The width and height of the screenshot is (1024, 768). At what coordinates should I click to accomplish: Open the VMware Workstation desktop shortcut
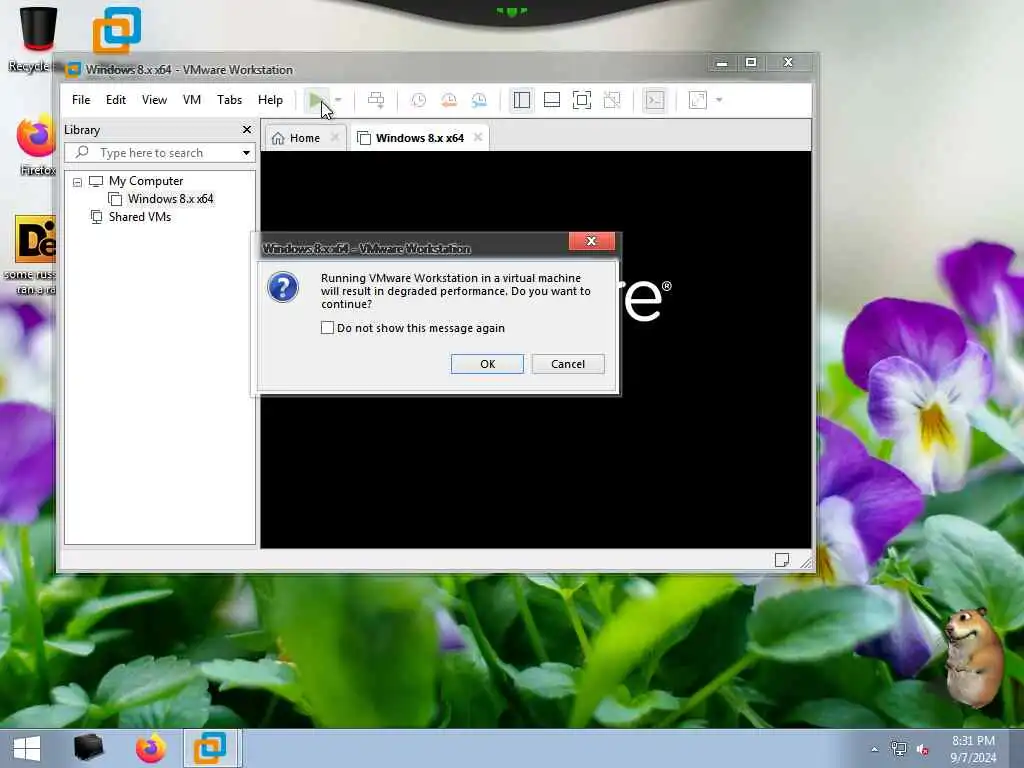[116, 29]
